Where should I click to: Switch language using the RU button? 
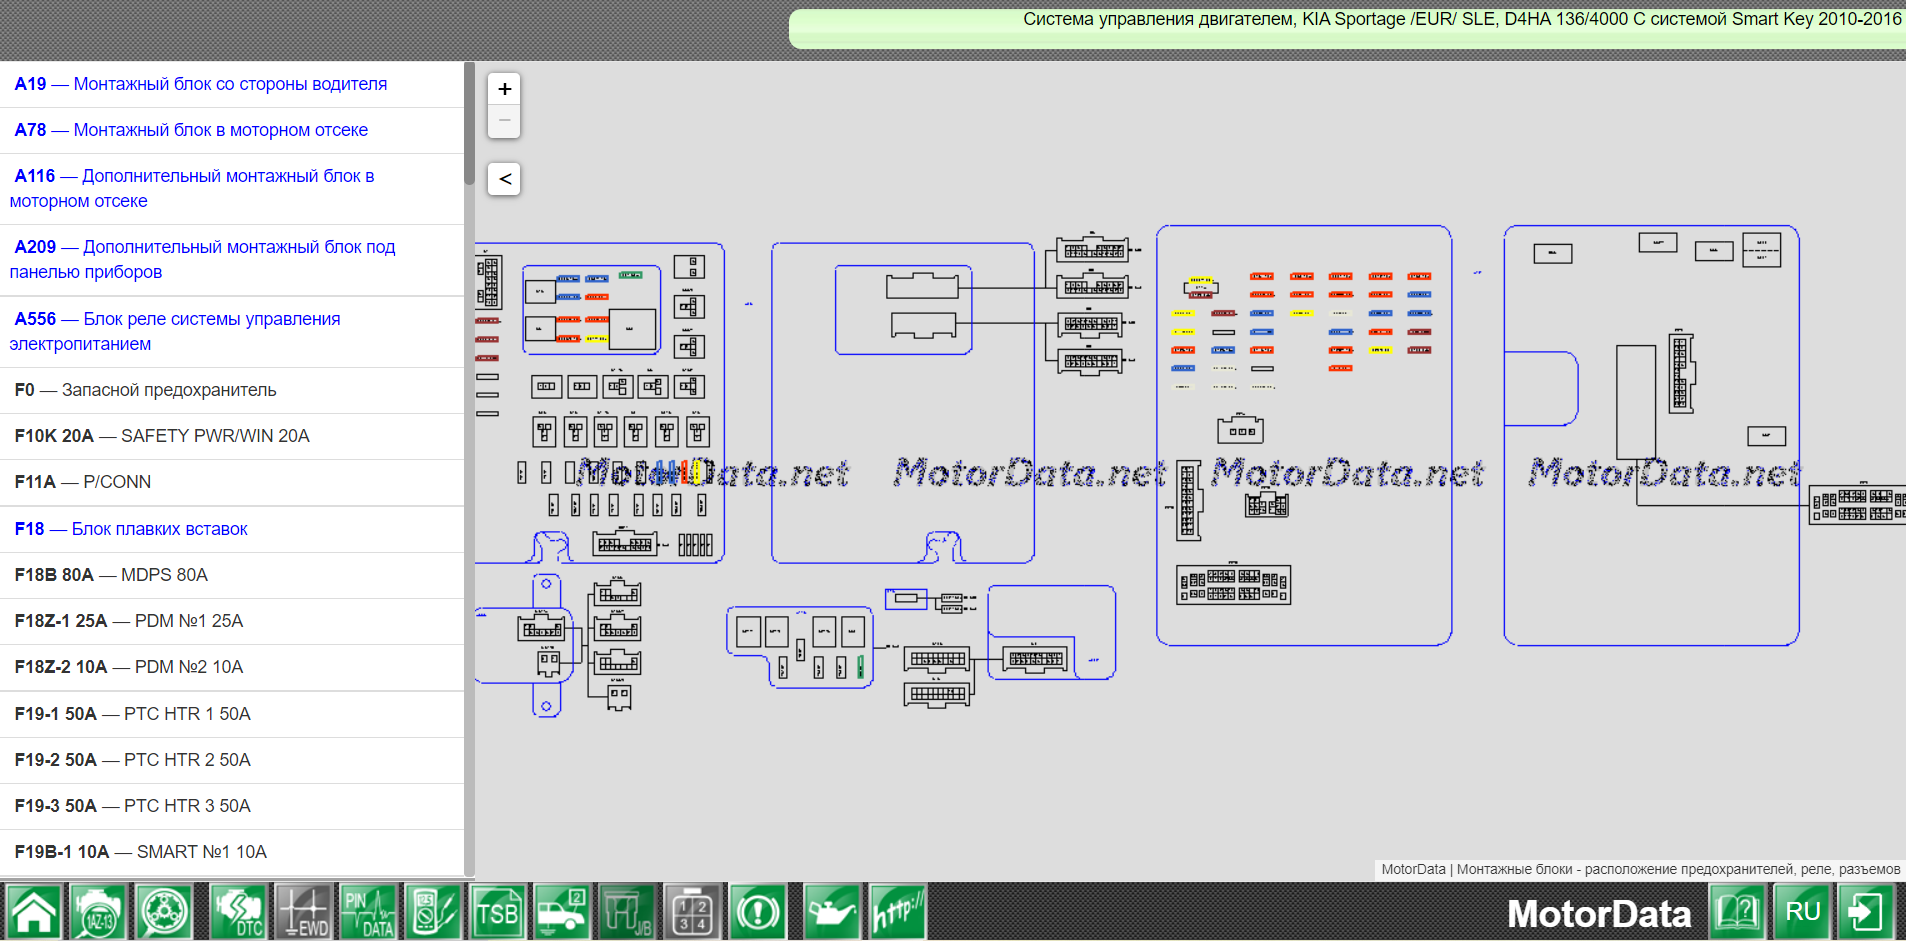1802,912
